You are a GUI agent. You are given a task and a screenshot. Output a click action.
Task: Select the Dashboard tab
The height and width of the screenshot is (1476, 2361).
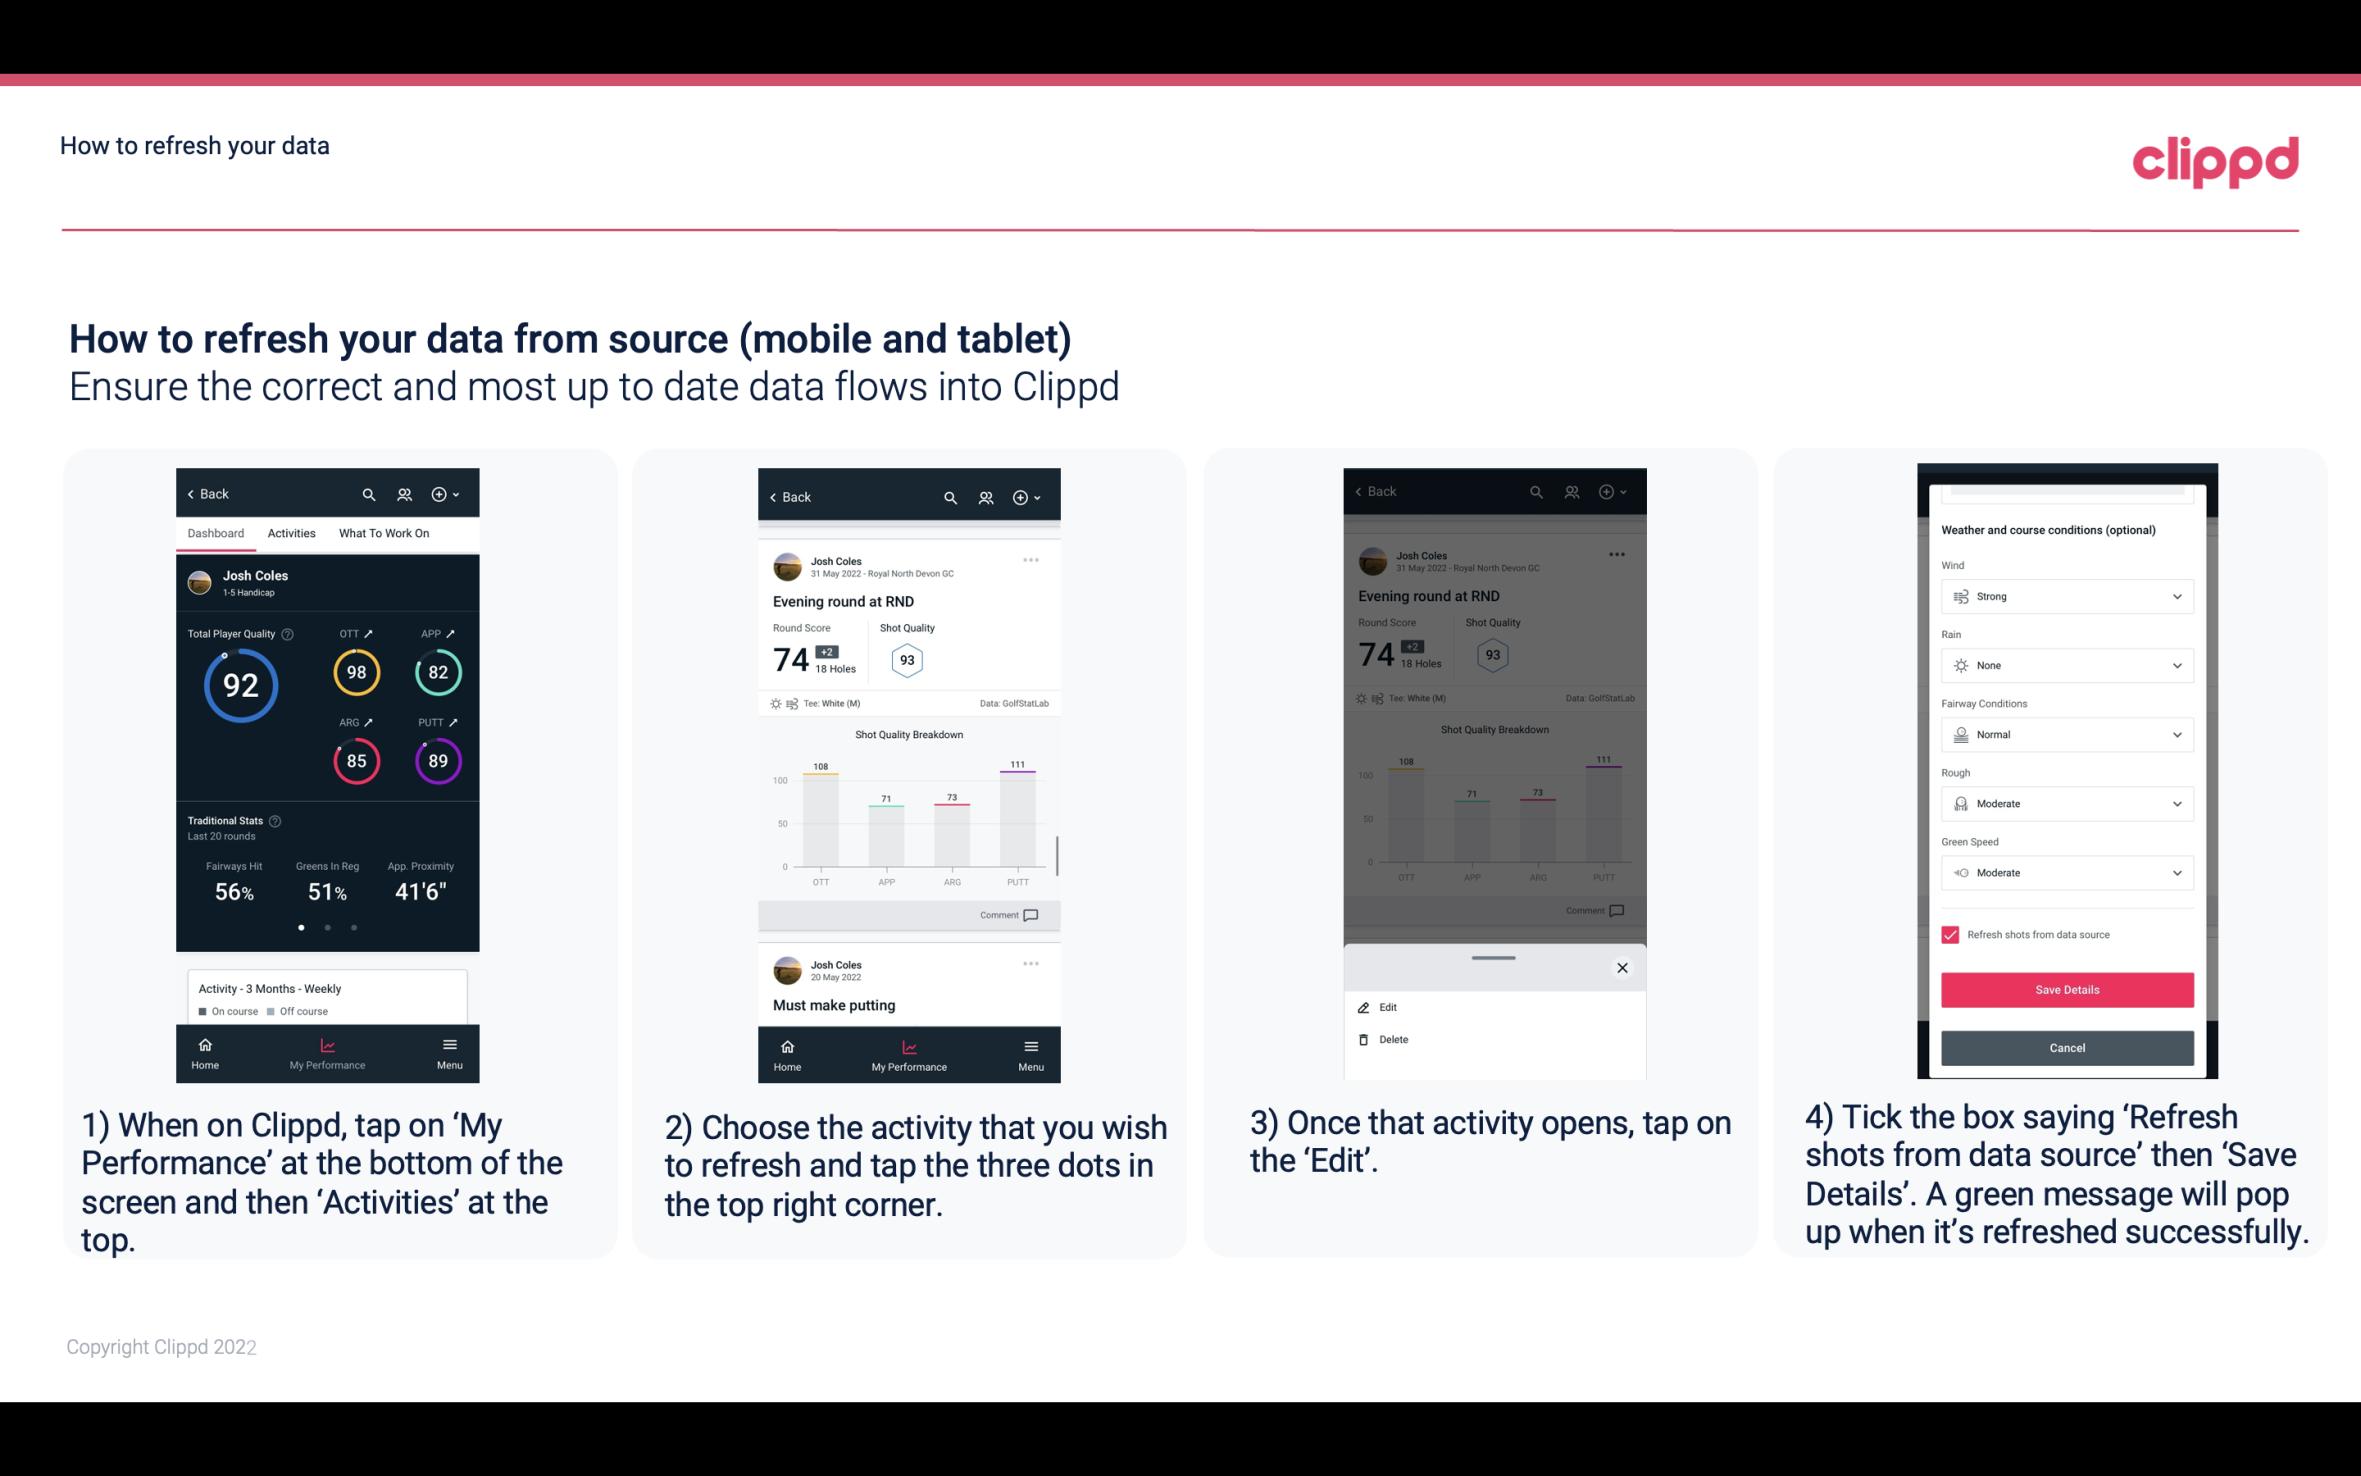click(216, 532)
